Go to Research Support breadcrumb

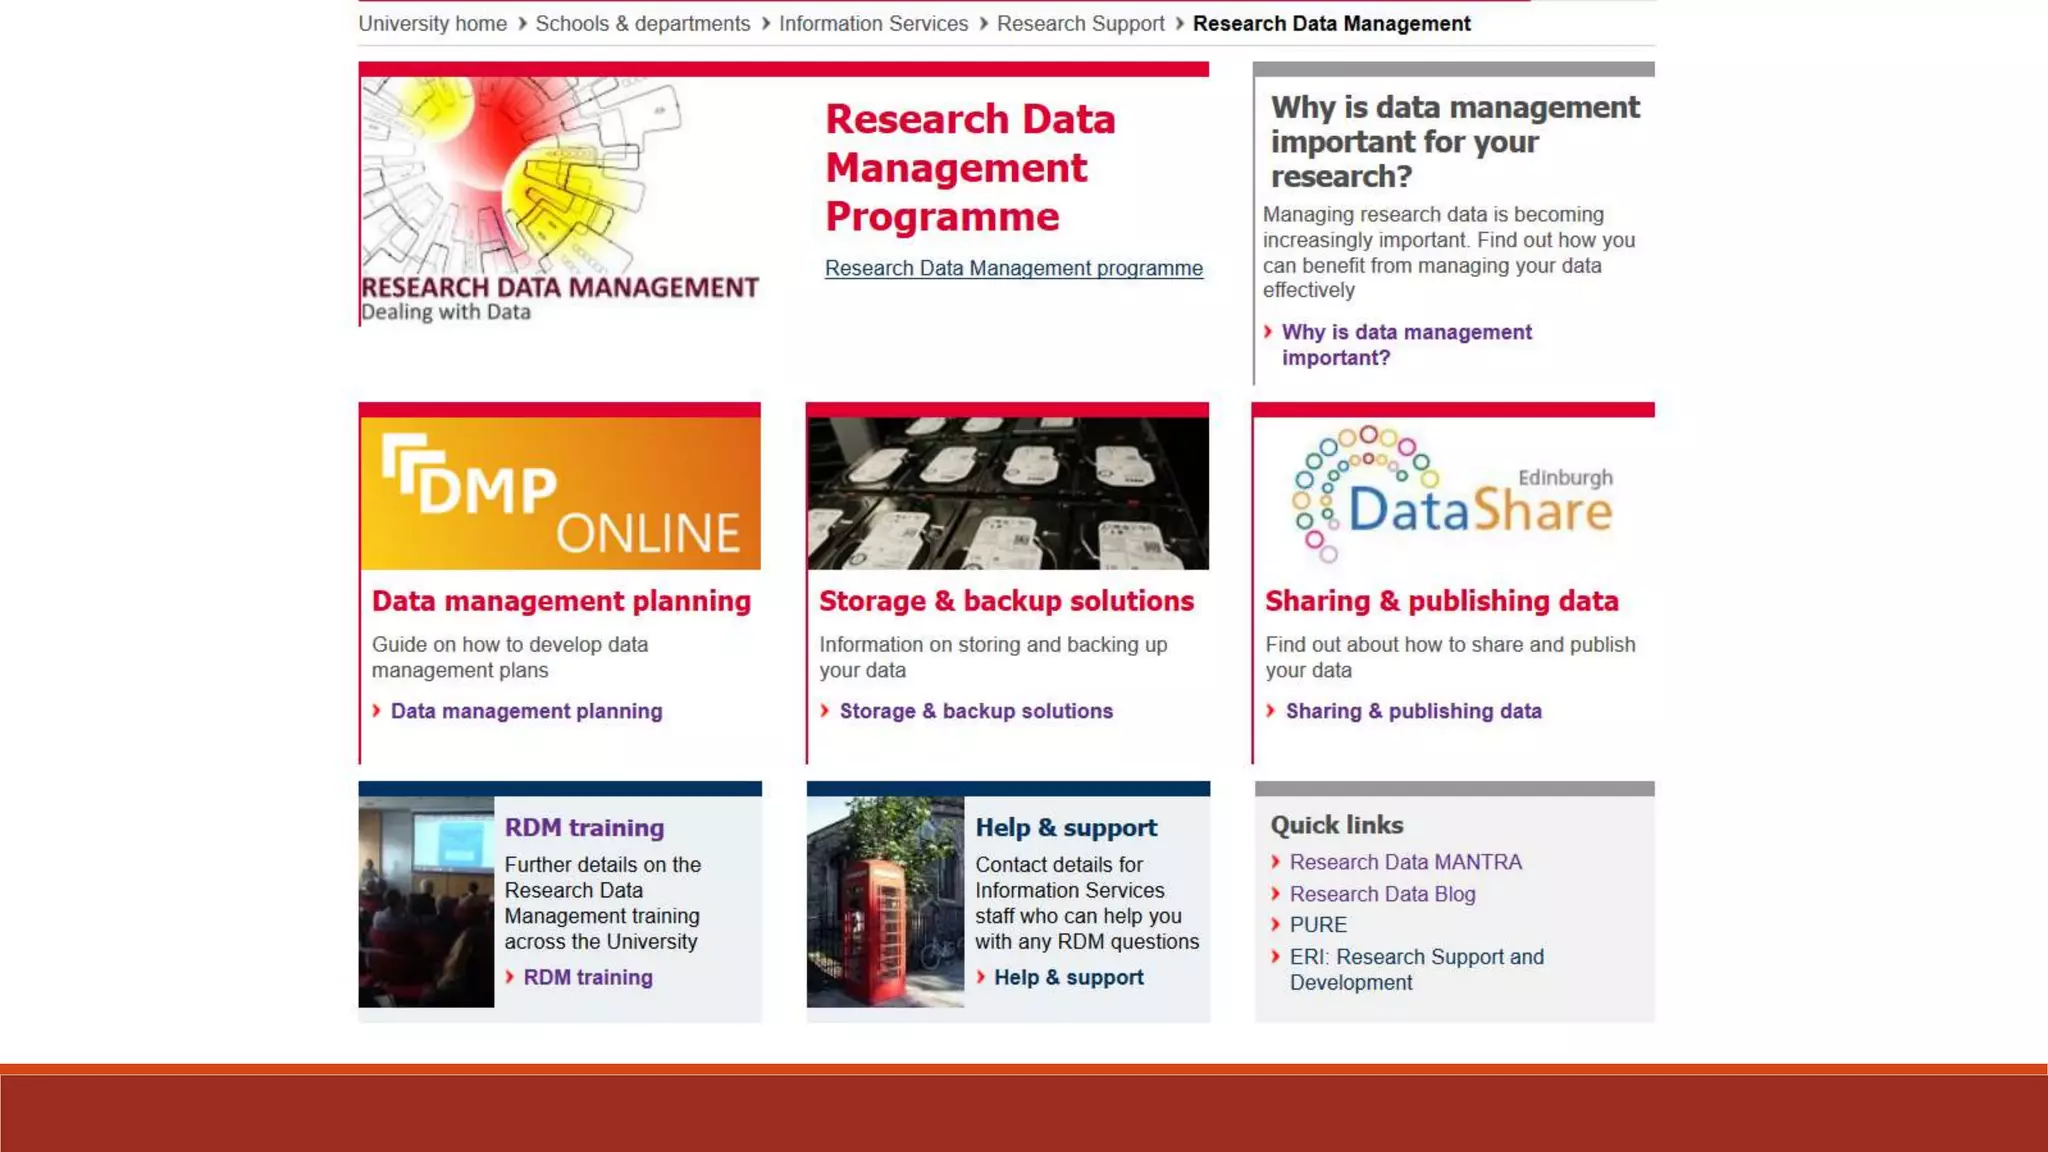pos(1080,23)
